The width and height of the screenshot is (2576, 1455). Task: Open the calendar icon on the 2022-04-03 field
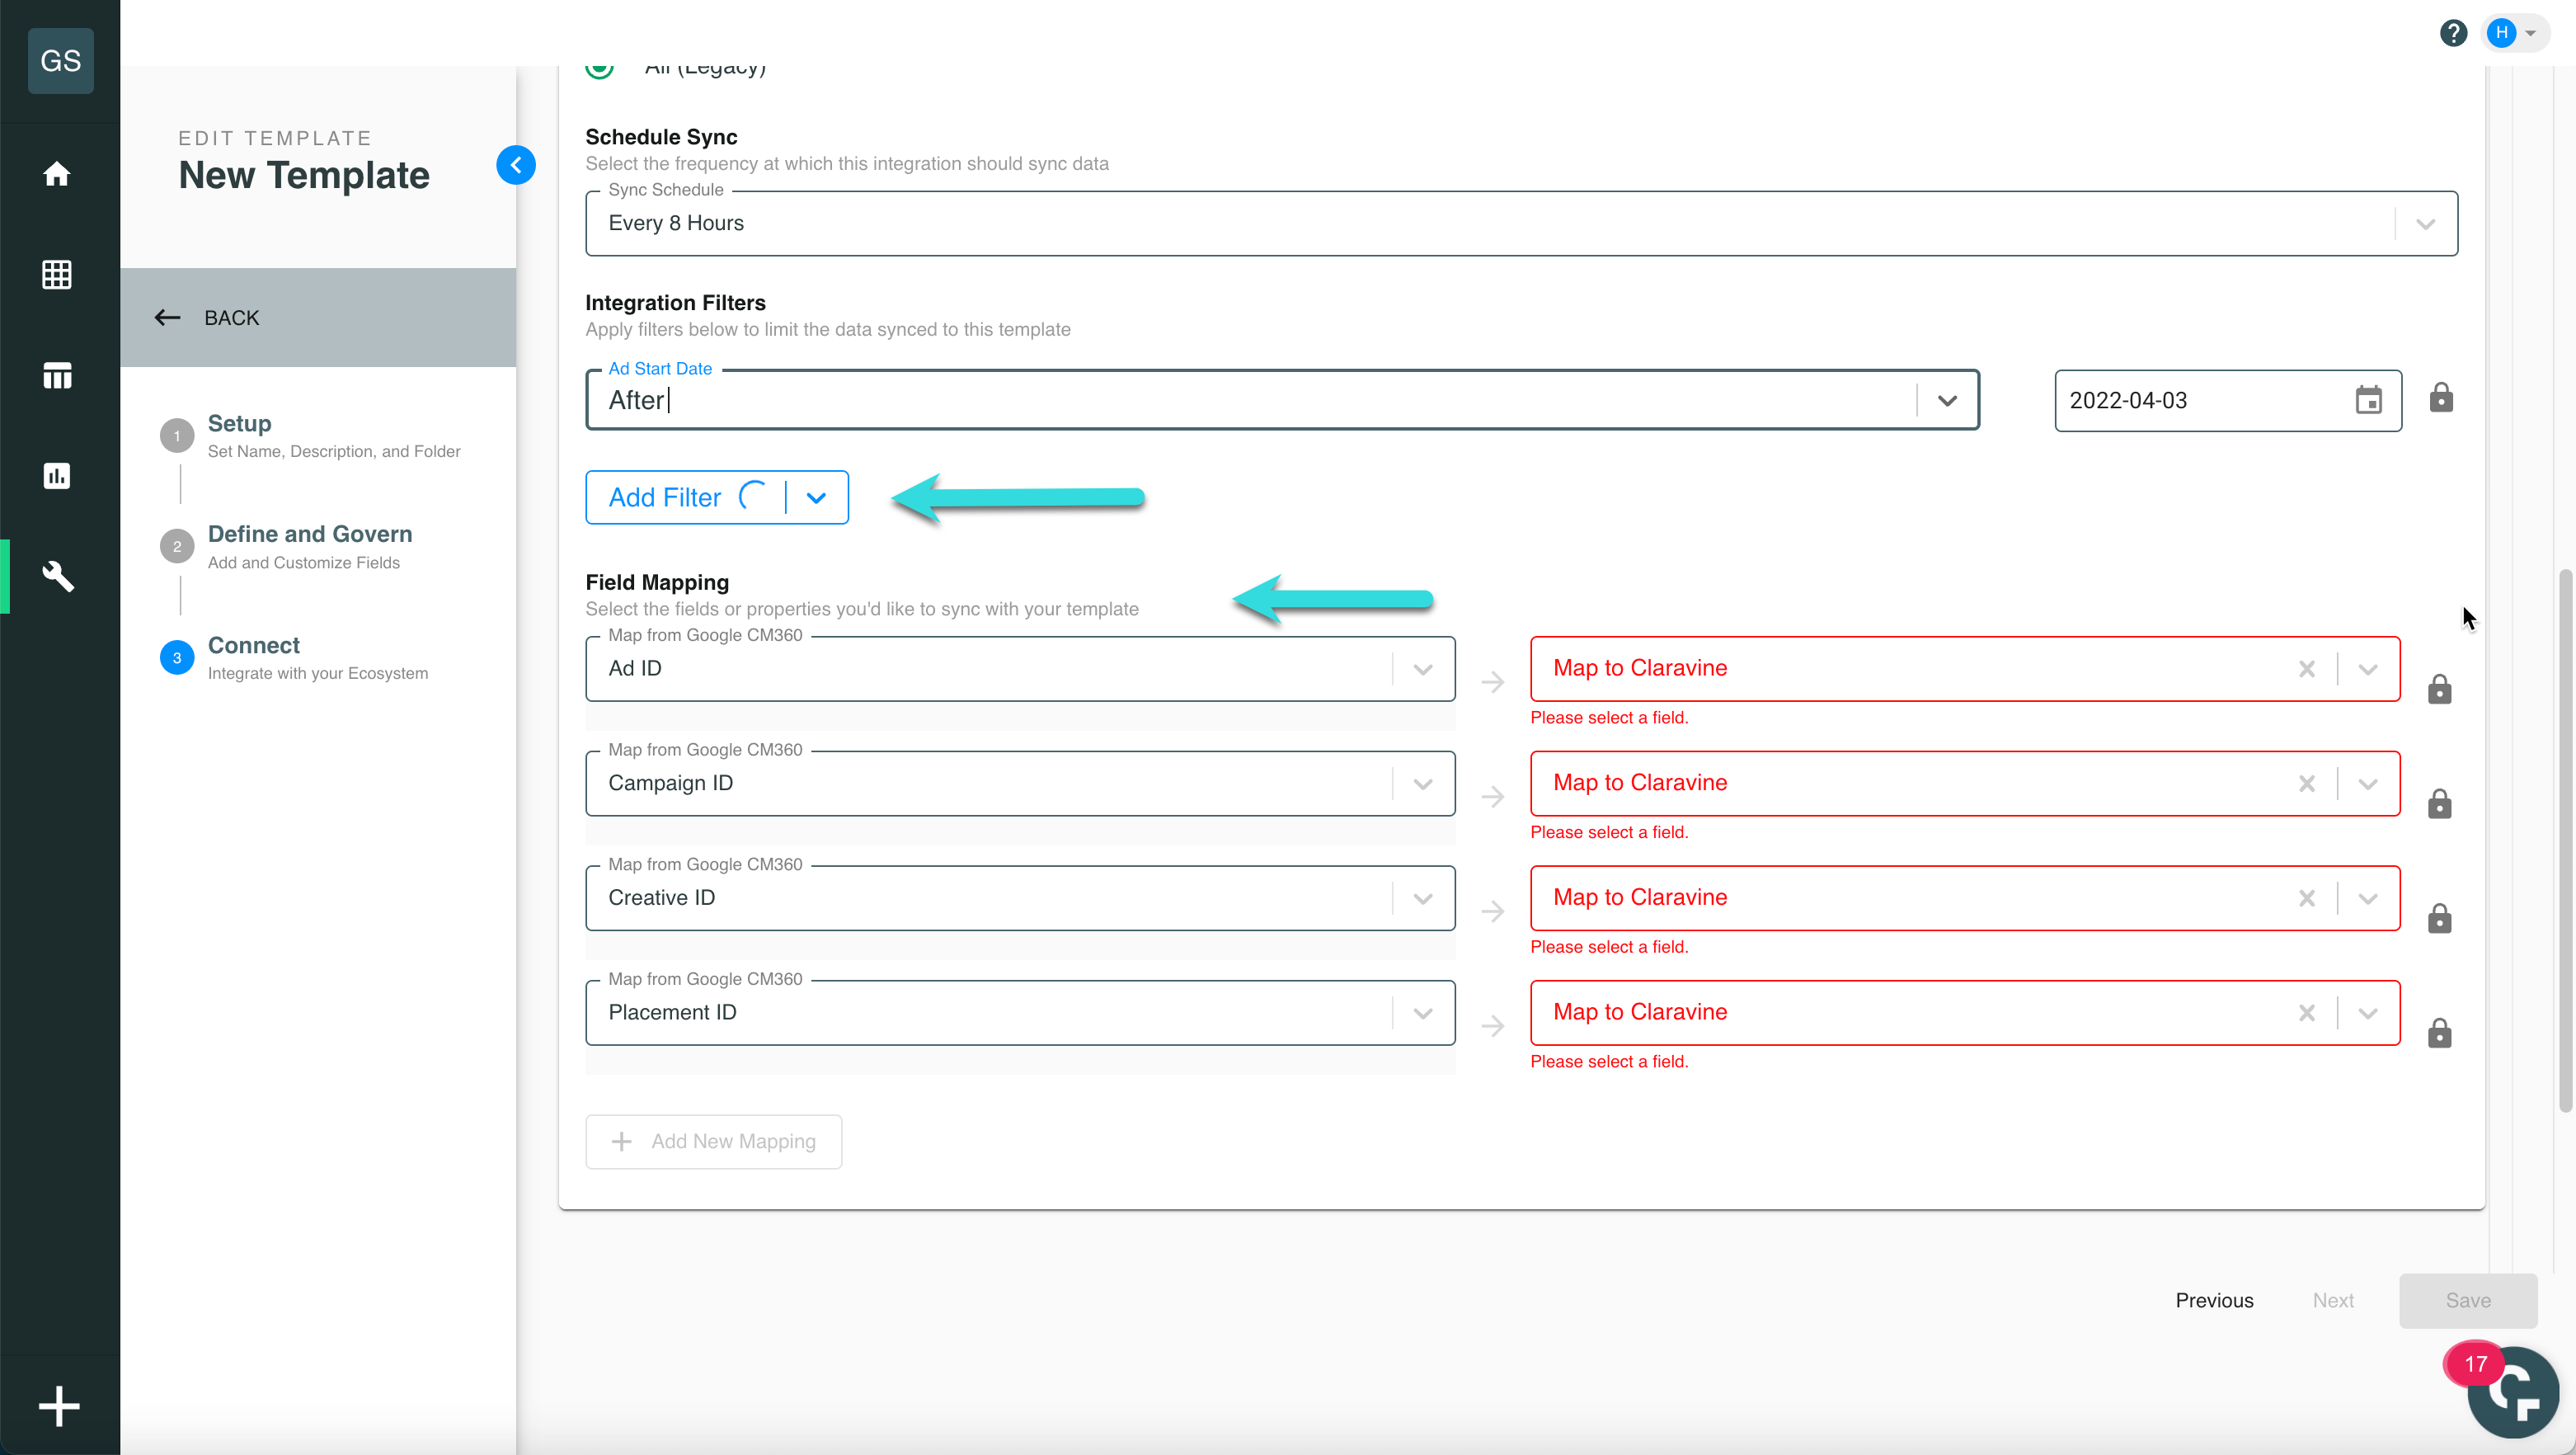2368,400
